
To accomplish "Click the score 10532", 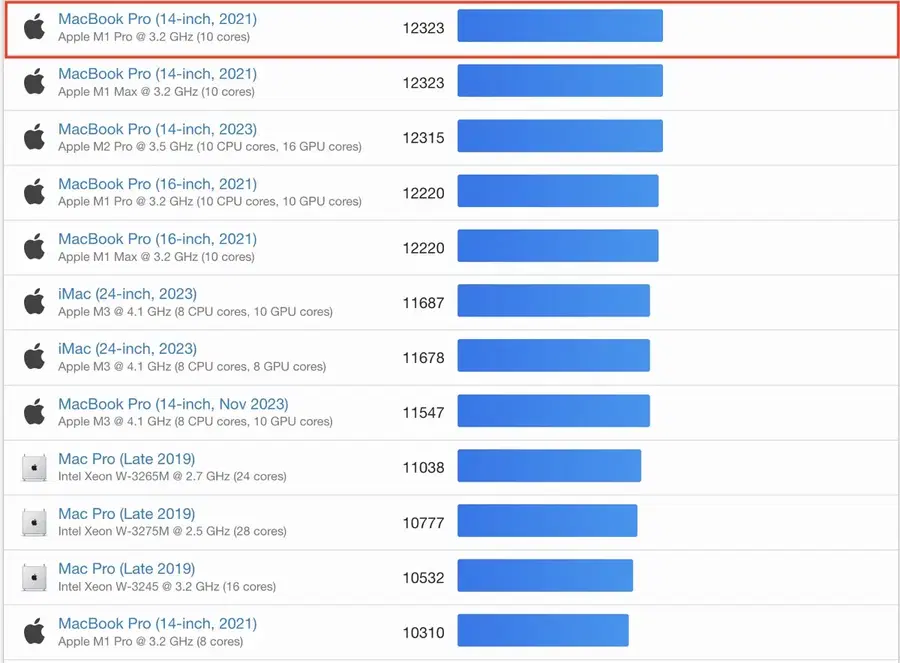I will point(424,577).
